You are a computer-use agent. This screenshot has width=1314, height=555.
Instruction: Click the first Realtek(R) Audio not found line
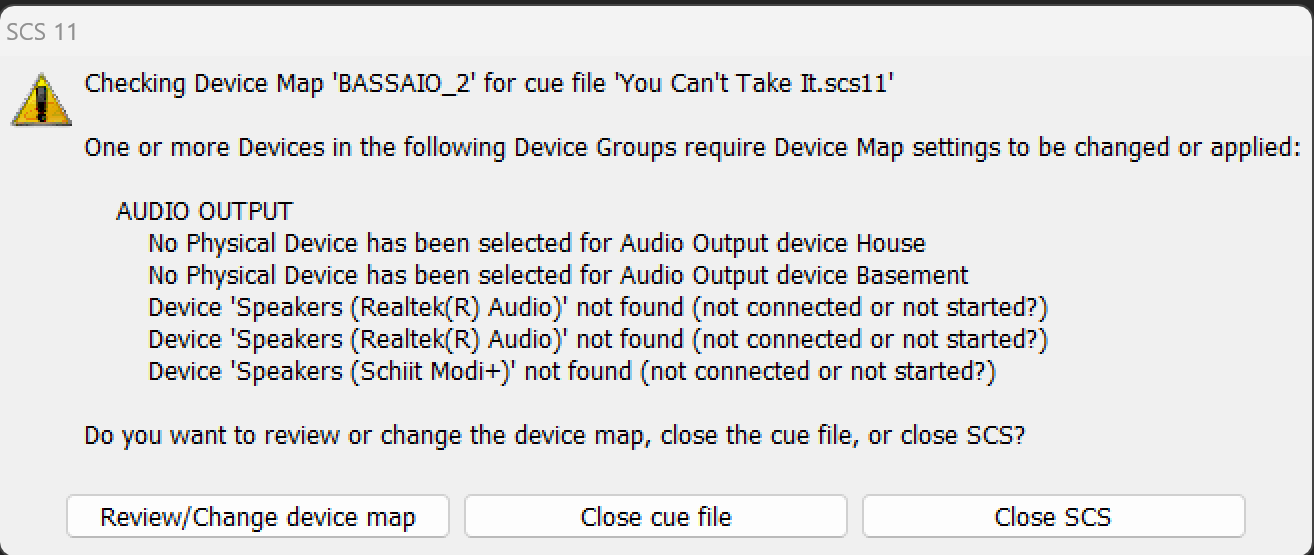point(597,307)
